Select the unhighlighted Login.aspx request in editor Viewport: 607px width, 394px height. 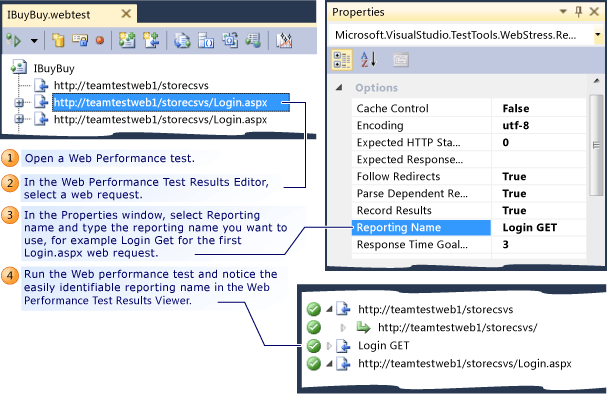(x=160, y=120)
